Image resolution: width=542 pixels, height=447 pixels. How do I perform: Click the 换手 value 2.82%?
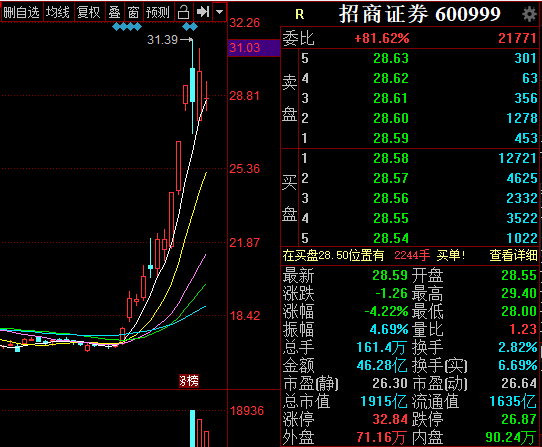click(x=517, y=347)
